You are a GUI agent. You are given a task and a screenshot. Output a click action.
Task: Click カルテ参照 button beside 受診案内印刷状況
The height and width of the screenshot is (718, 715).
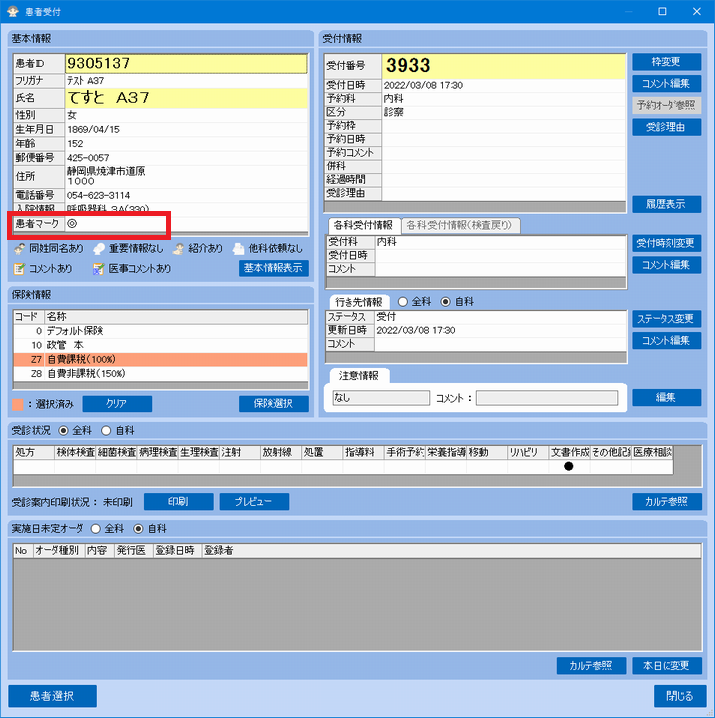tap(667, 502)
